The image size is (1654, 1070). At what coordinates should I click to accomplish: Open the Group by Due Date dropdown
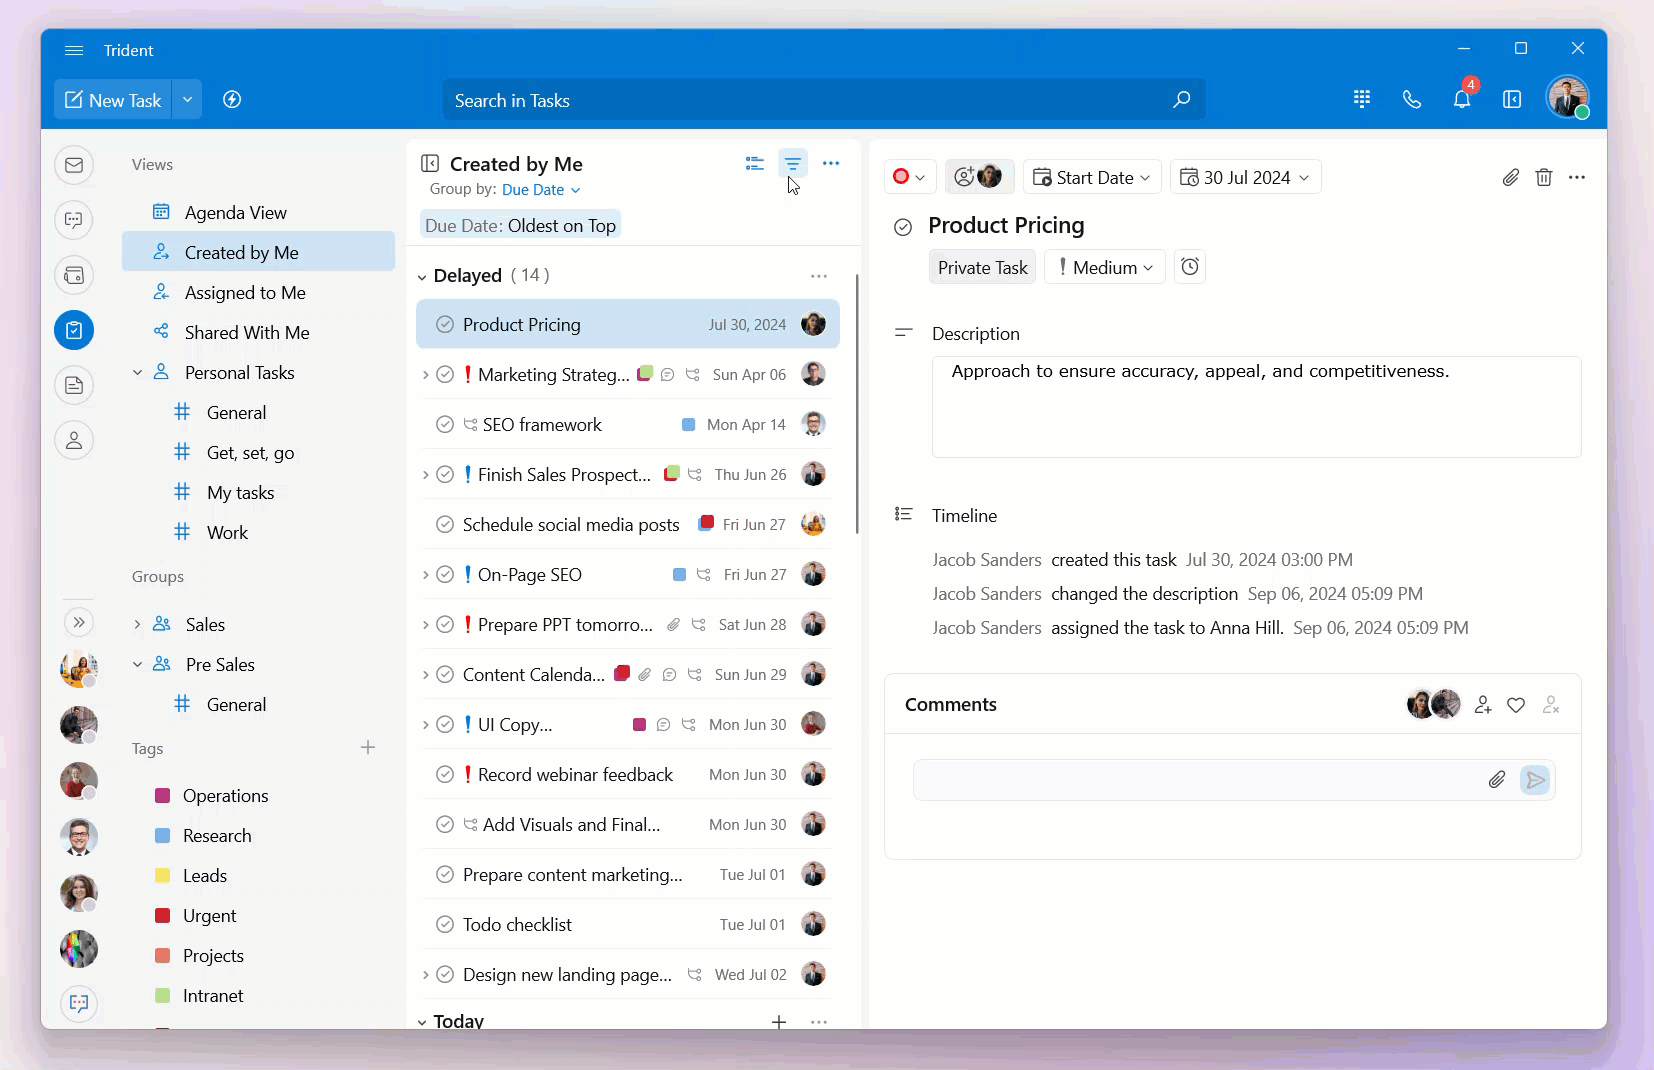pyautogui.click(x=541, y=190)
